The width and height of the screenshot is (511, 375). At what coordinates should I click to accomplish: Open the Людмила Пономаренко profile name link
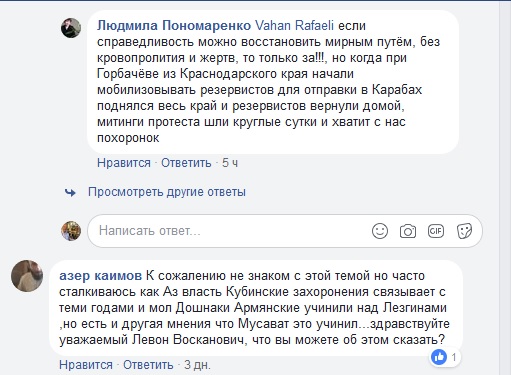pyautogui.click(x=174, y=26)
